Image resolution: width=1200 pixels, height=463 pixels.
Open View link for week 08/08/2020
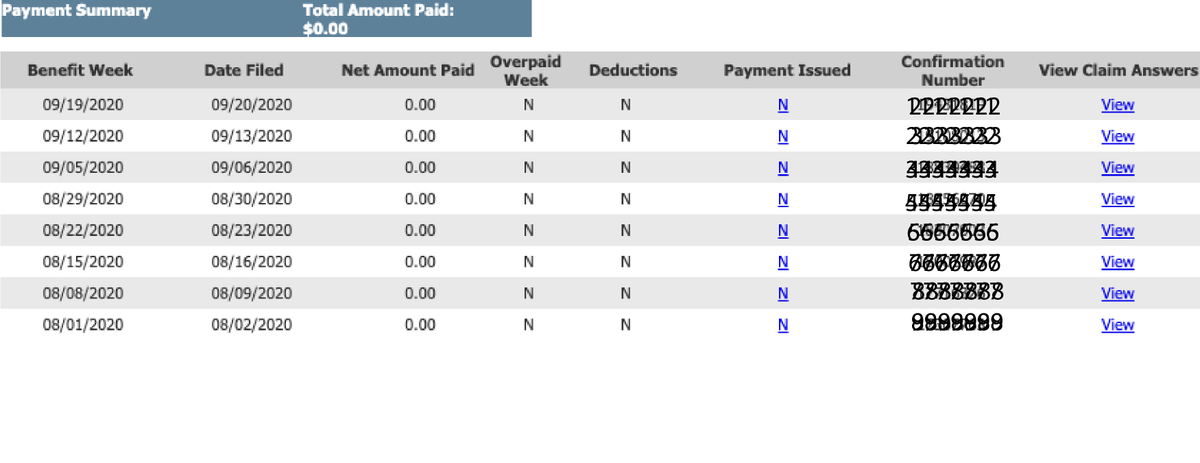click(1117, 294)
